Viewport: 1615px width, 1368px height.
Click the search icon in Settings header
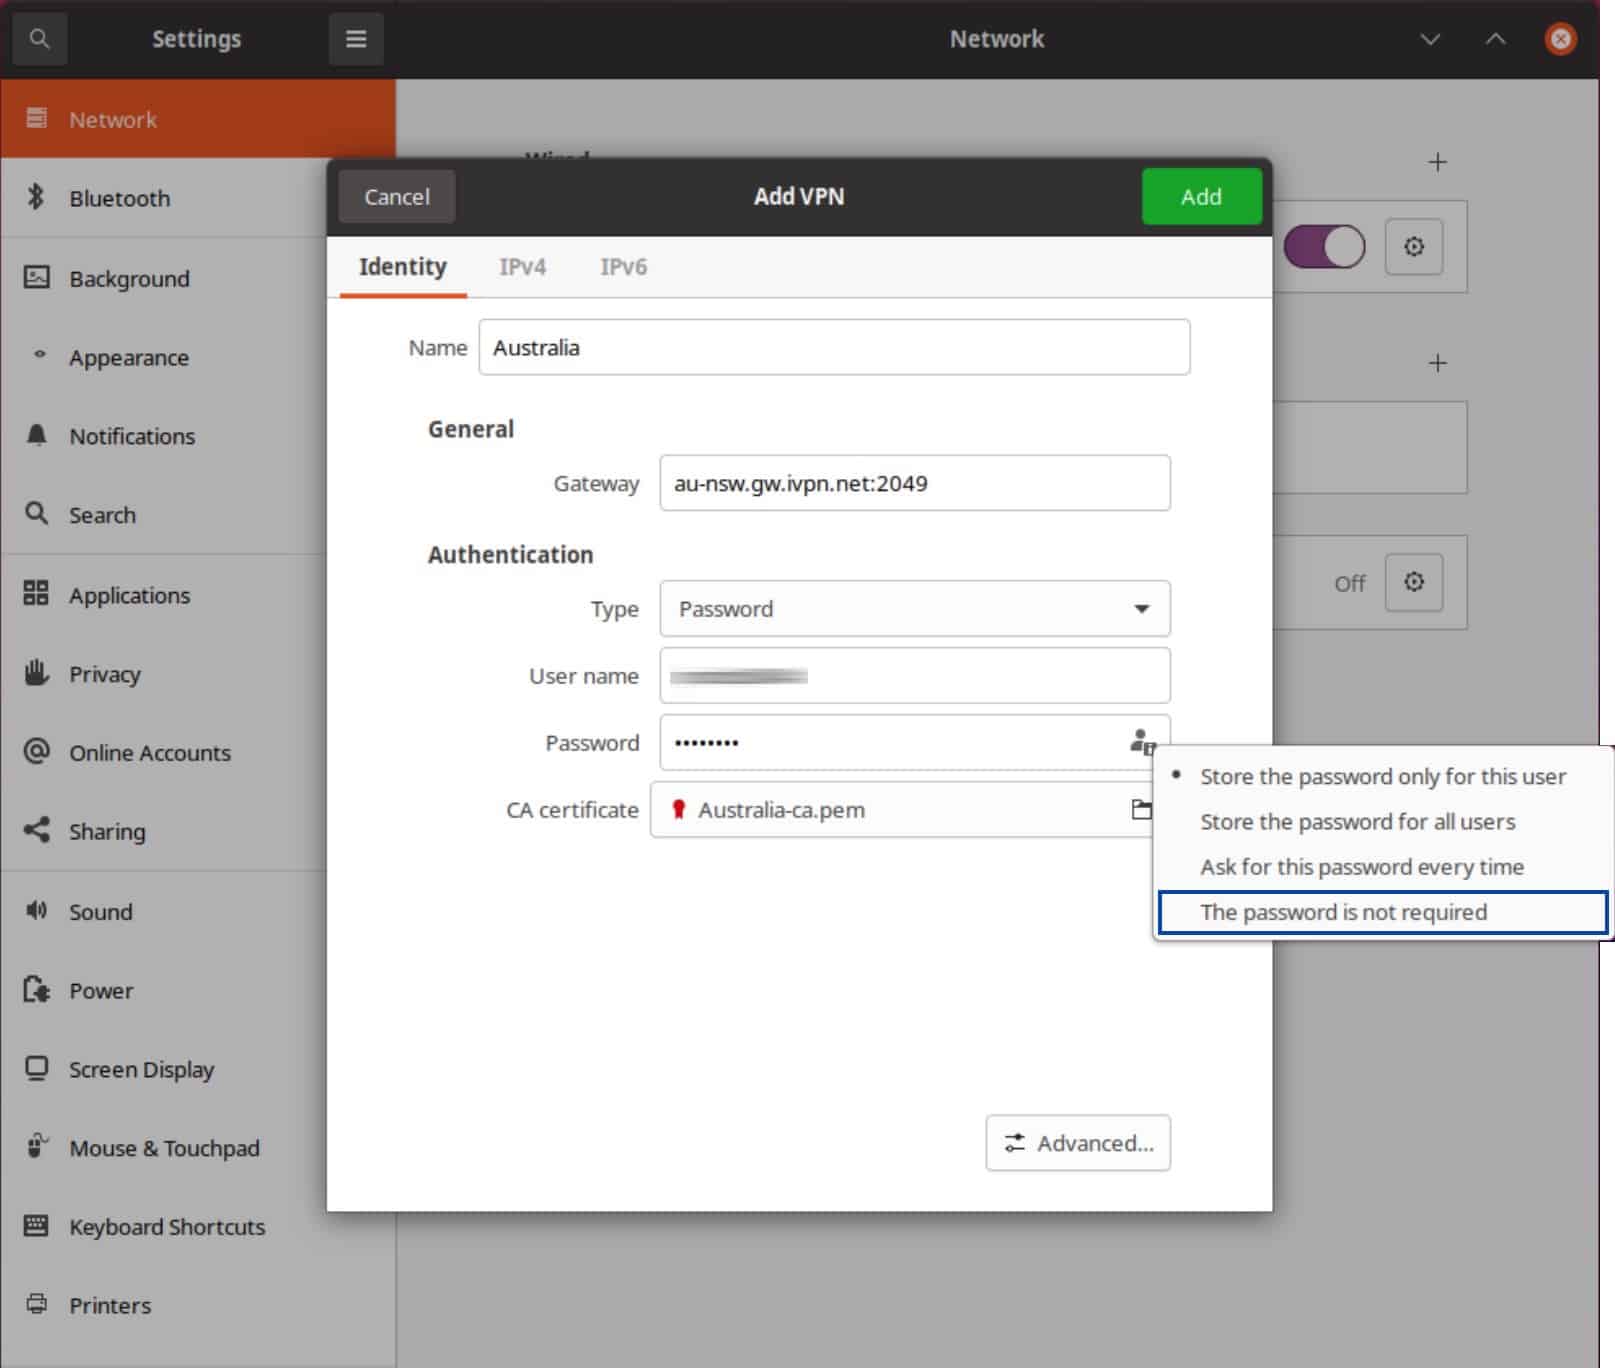39,39
